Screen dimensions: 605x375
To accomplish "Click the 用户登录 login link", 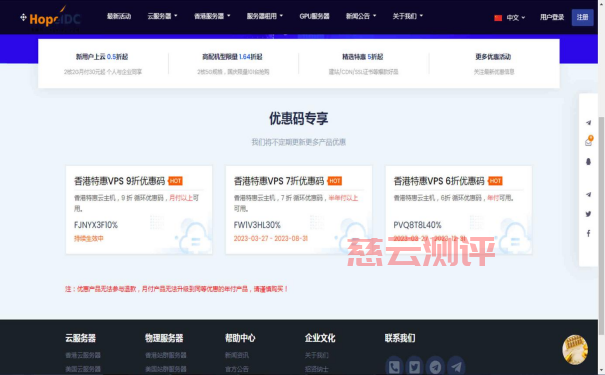I will 552,17.
